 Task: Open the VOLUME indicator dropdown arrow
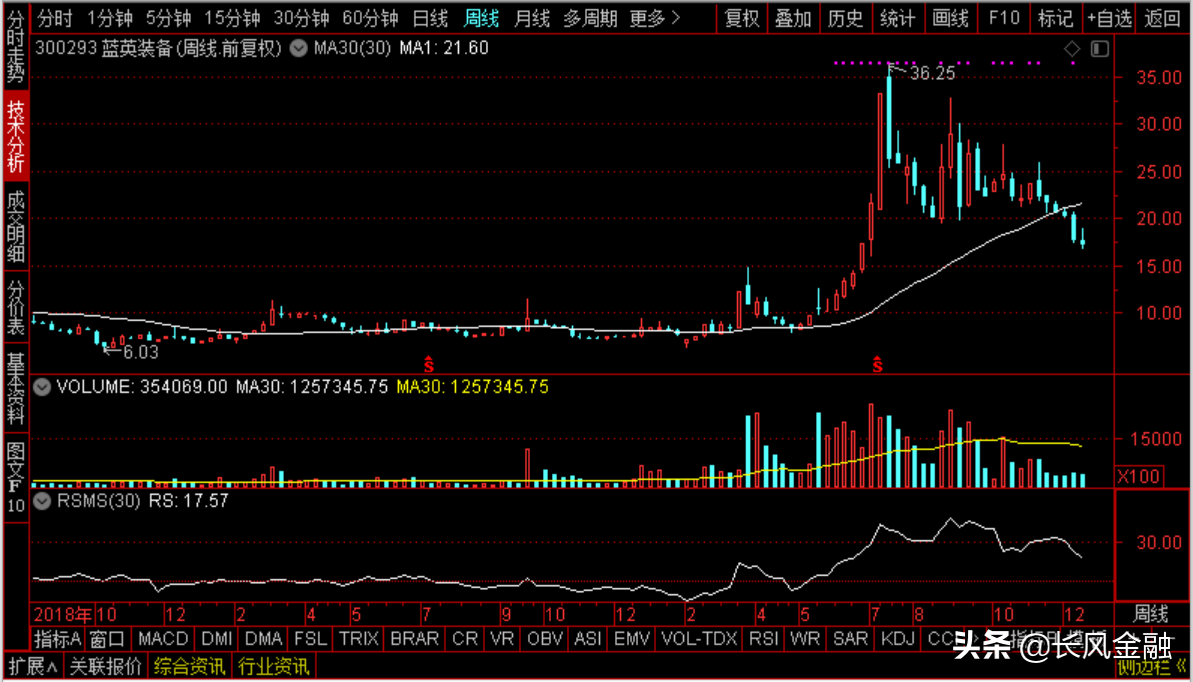43,387
